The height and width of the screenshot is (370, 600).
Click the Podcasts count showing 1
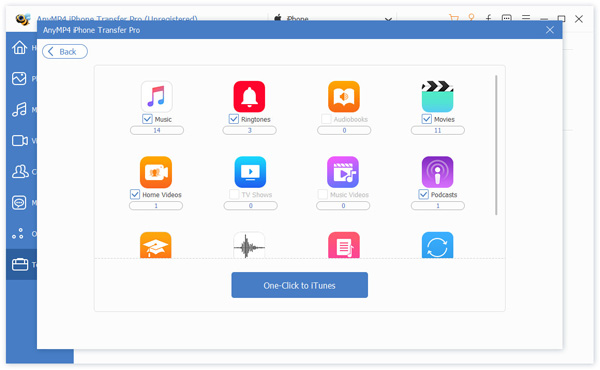tap(438, 206)
